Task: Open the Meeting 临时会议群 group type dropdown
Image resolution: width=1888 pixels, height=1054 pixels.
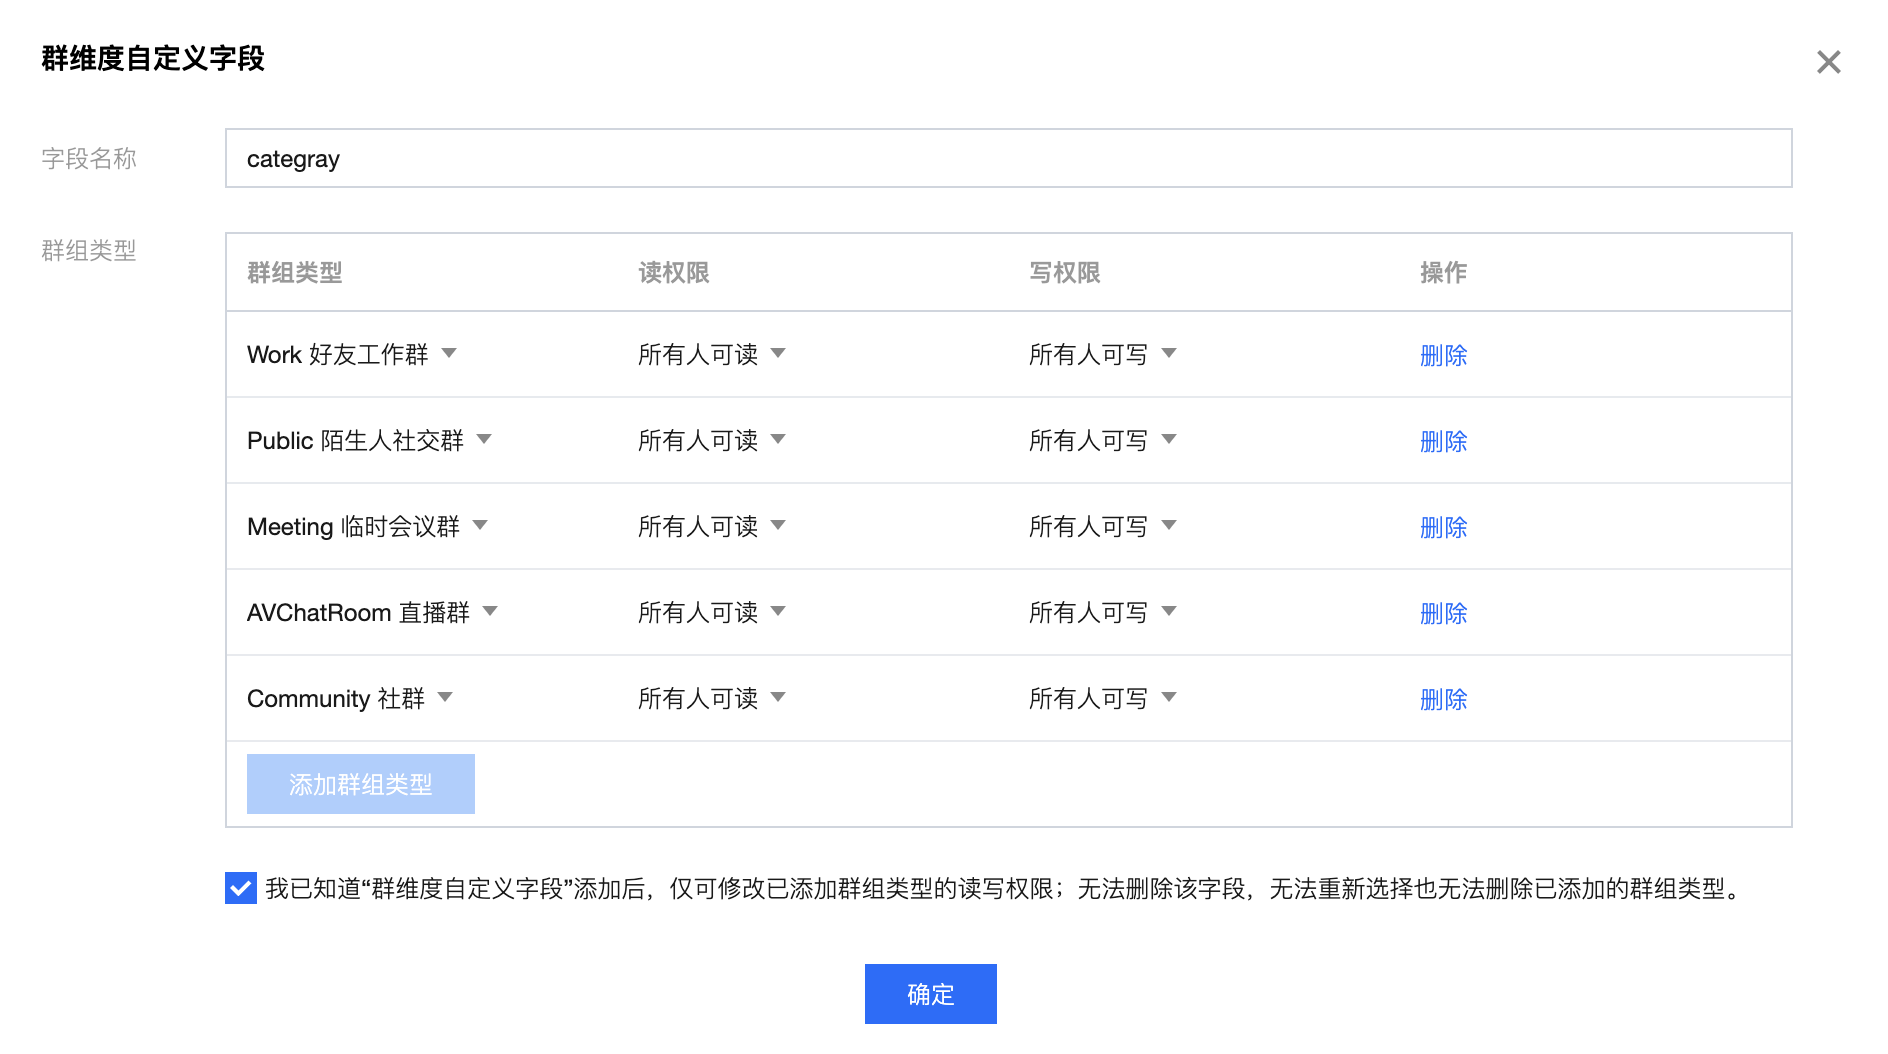Action: coord(367,526)
